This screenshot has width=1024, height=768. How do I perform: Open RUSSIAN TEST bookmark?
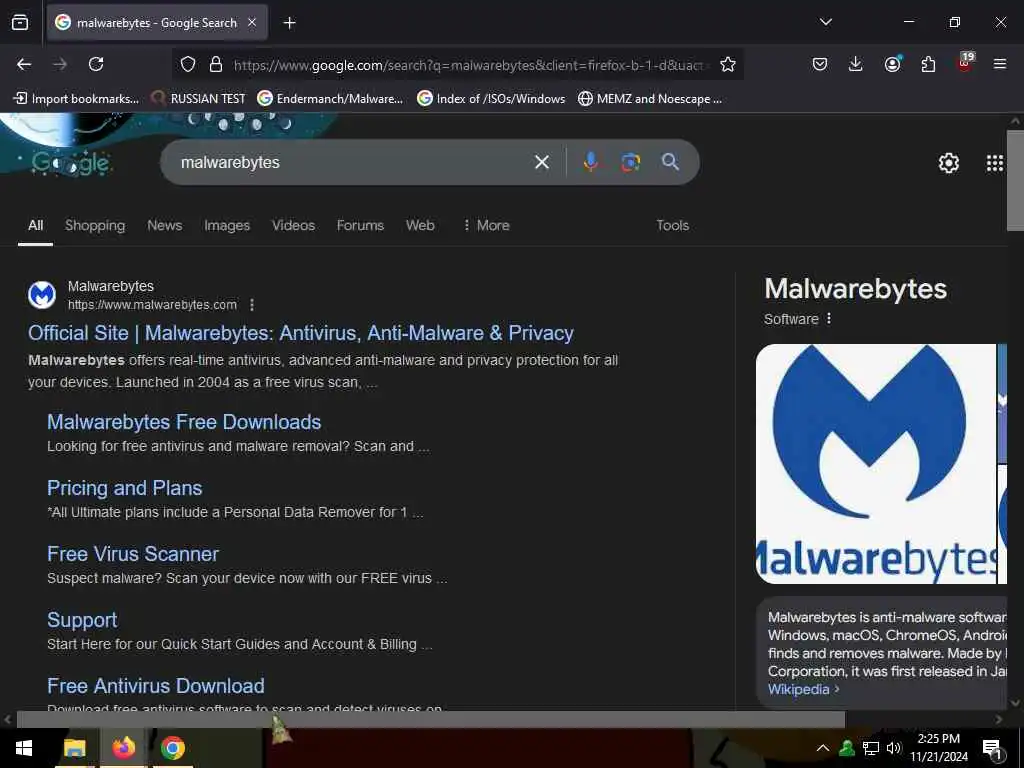(x=199, y=99)
